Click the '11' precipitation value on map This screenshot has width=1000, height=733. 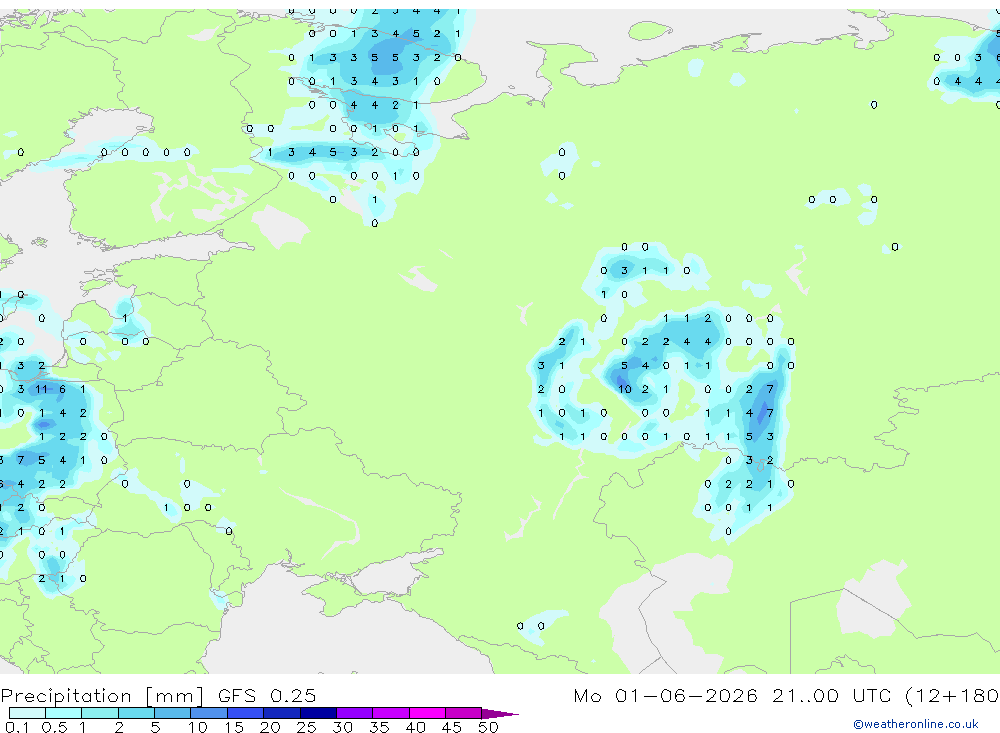click(41, 389)
